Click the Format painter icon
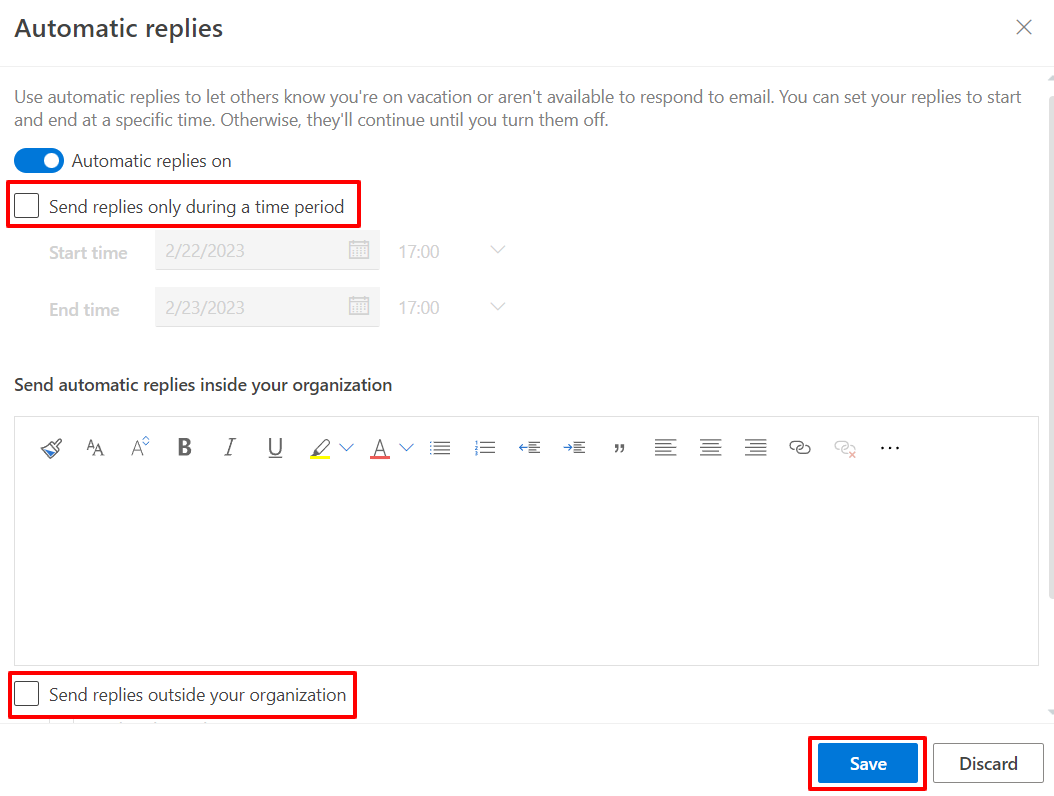Viewport: 1054px width, 796px height. [x=52, y=448]
